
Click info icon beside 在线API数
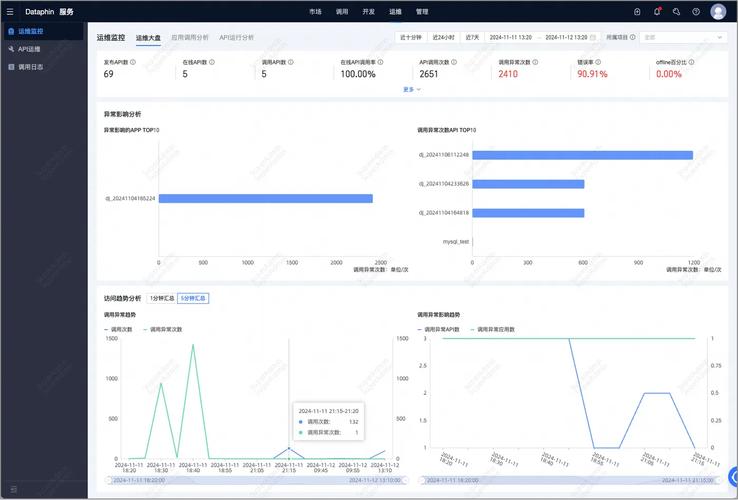click(212, 62)
